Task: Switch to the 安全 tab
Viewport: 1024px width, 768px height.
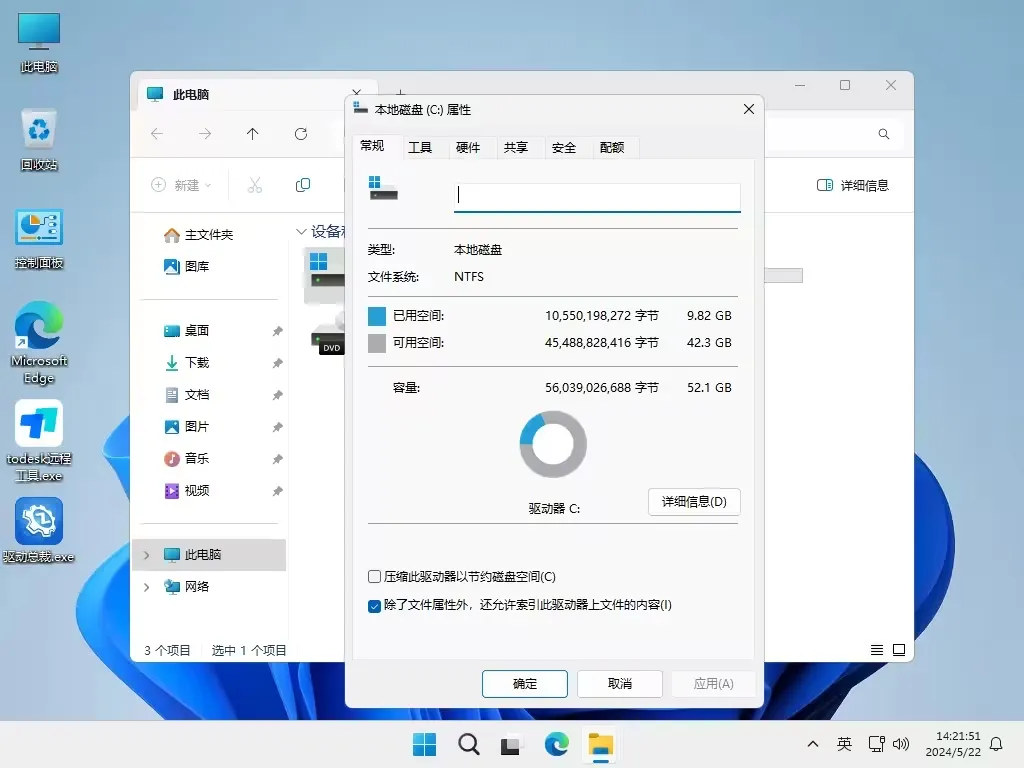Action: click(564, 147)
